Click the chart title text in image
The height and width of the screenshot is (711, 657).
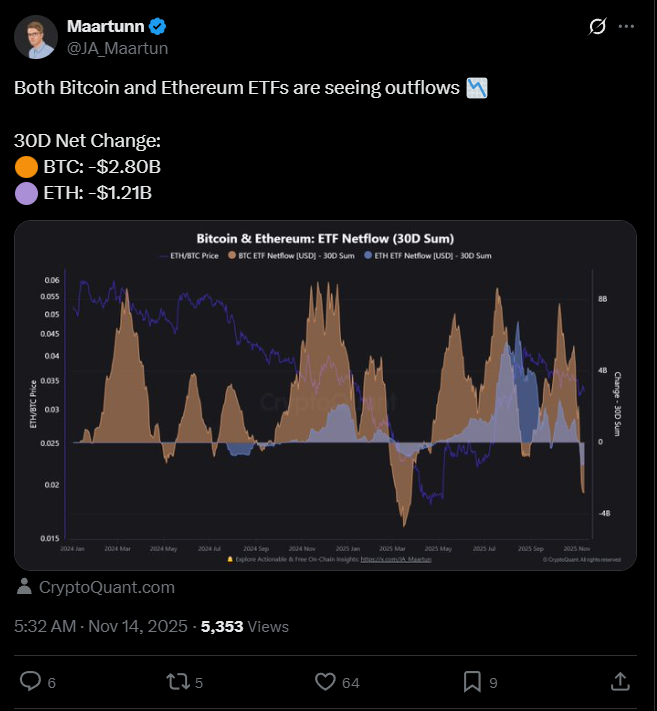(x=325, y=239)
